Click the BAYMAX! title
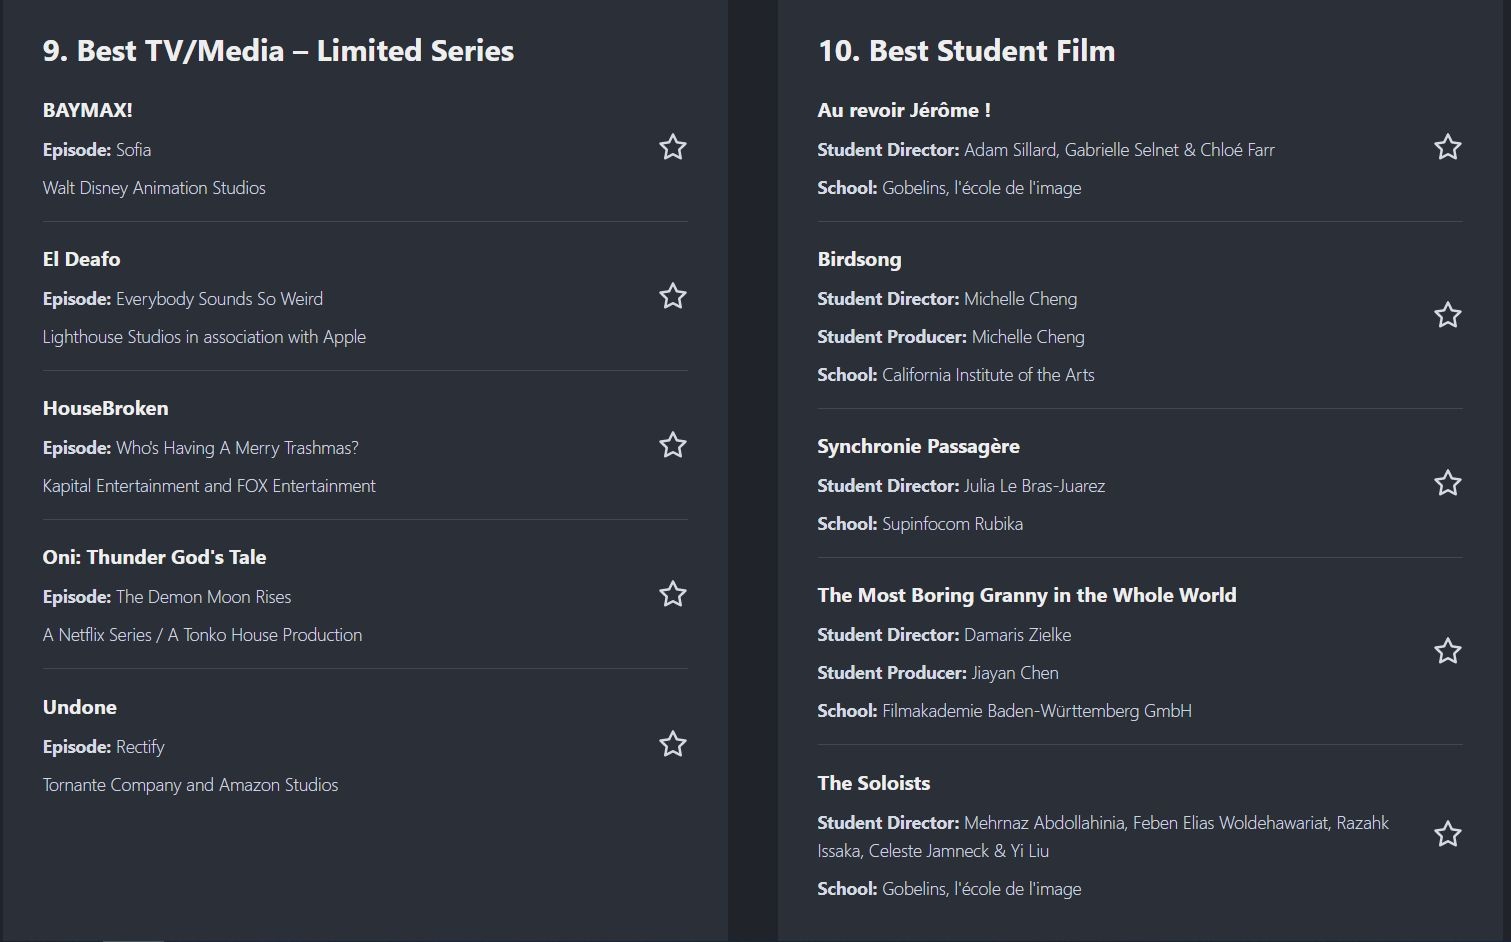 click(x=87, y=110)
